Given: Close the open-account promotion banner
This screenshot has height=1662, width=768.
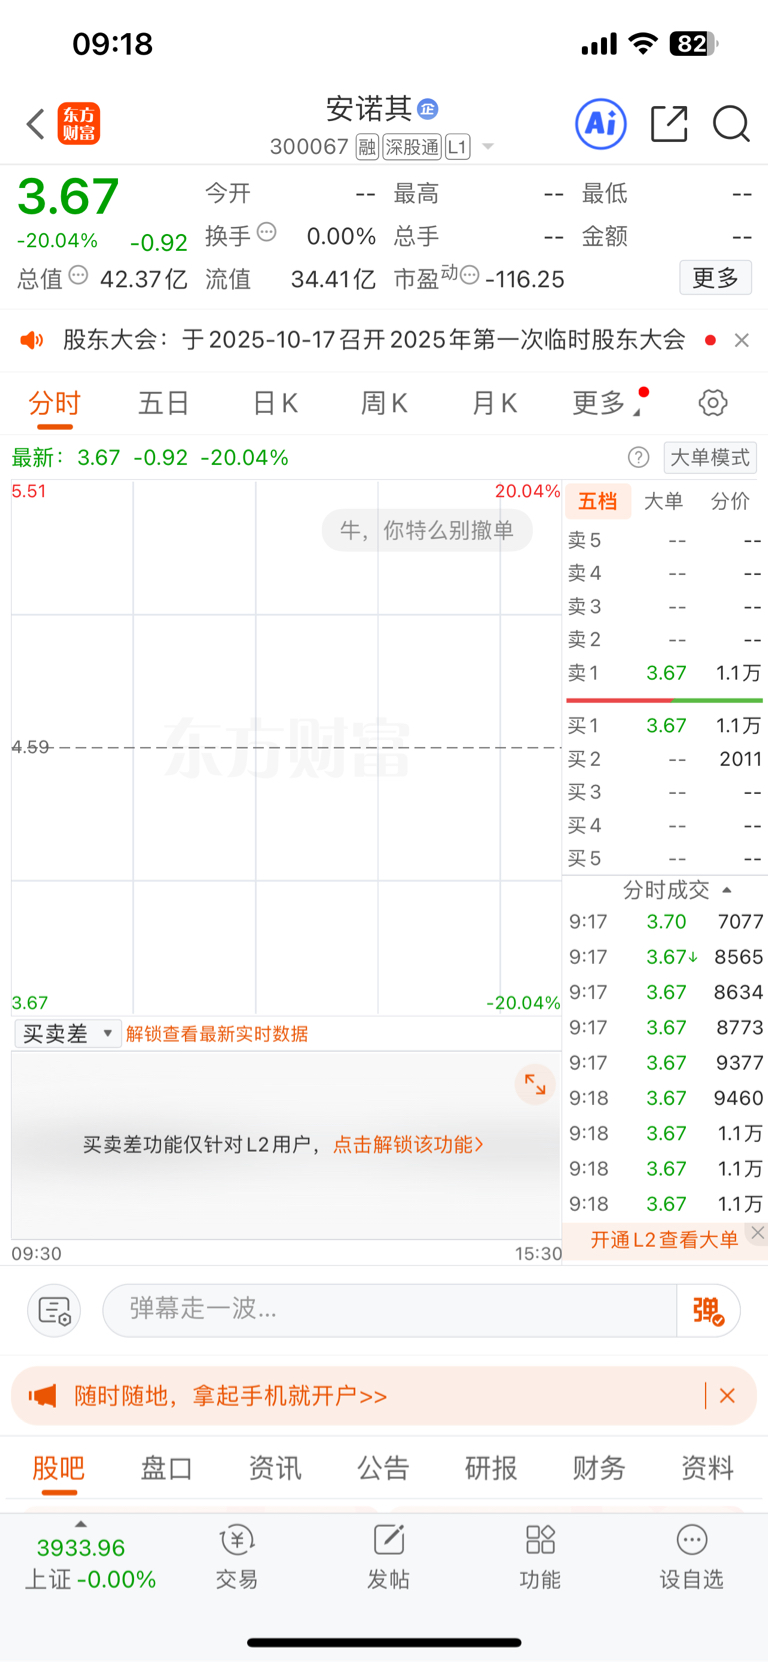Looking at the screenshot, I should (727, 1395).
